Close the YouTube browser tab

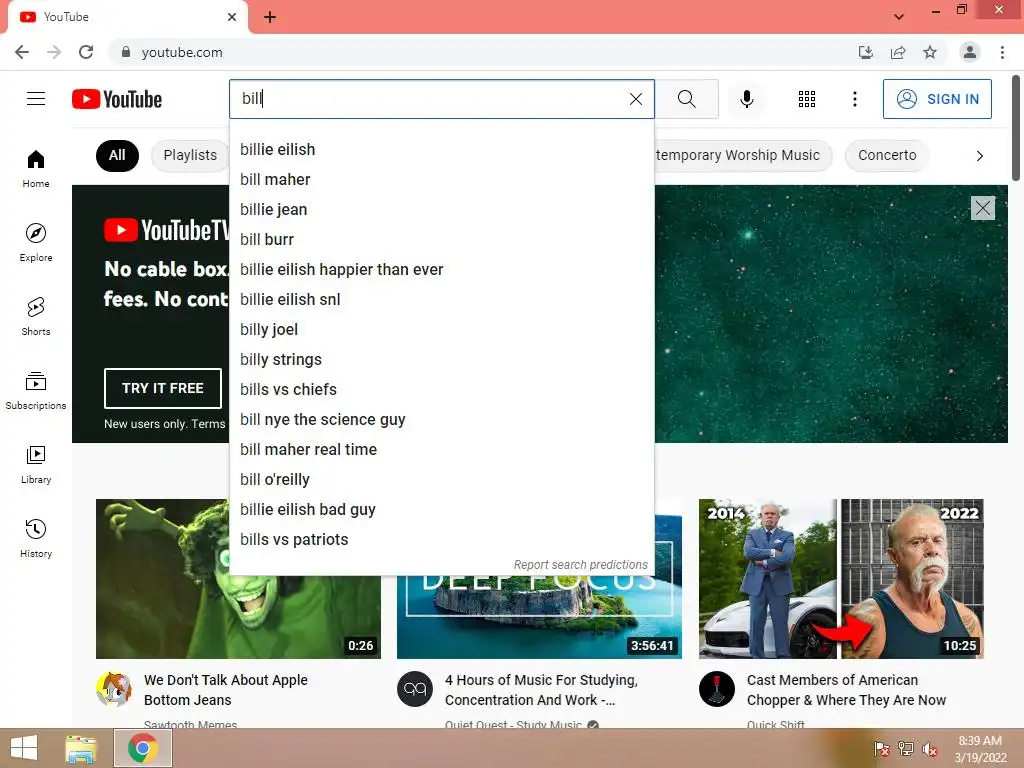coord(232,17)
